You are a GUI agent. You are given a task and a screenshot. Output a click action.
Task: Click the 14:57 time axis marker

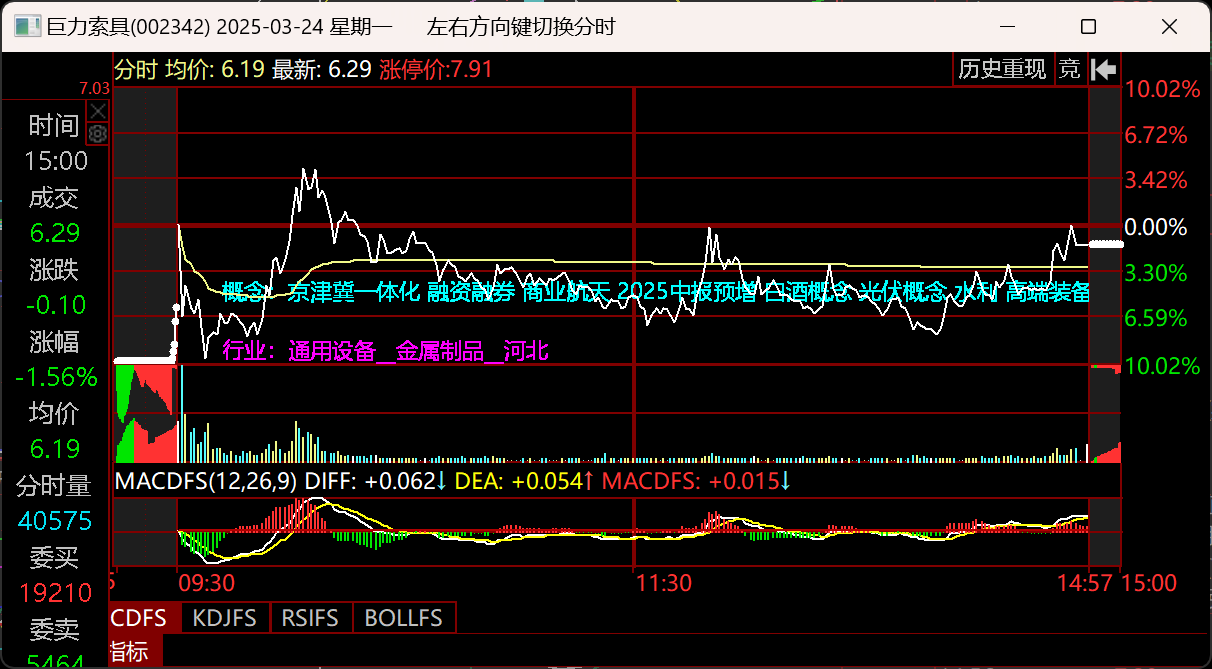coord(1085,582)
